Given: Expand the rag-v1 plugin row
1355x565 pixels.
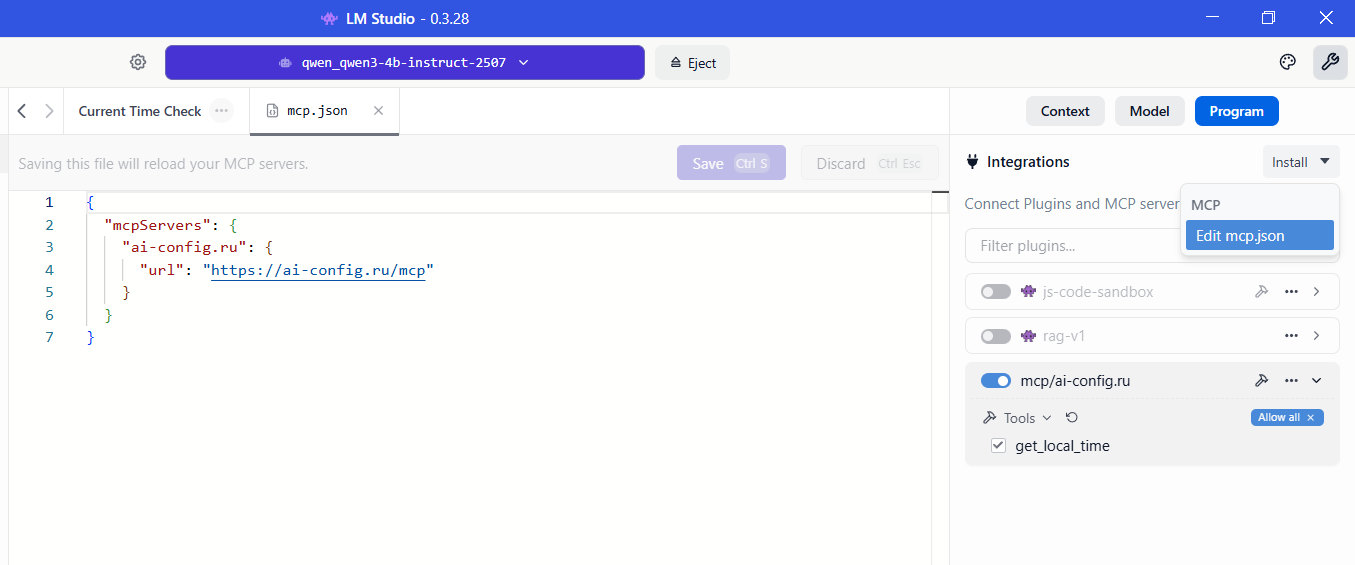Looking at the screenshot, I should 1317,336.
